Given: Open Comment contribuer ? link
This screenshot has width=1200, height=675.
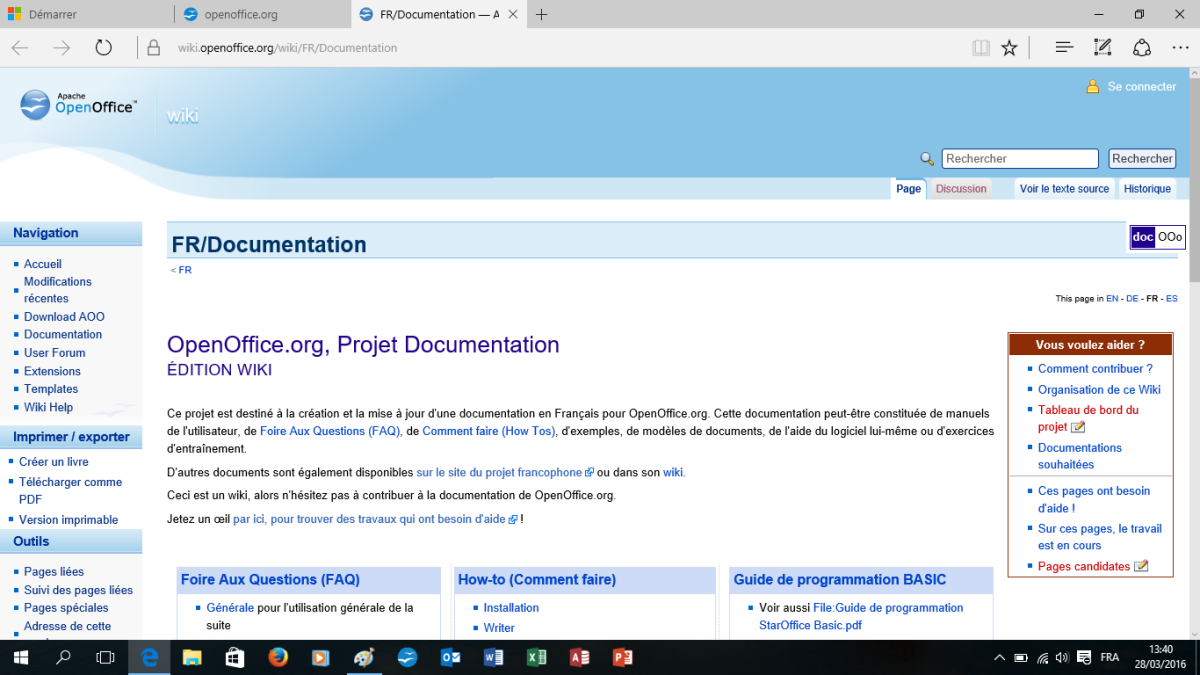Looking at the screenshot, I should point(1095,369).
